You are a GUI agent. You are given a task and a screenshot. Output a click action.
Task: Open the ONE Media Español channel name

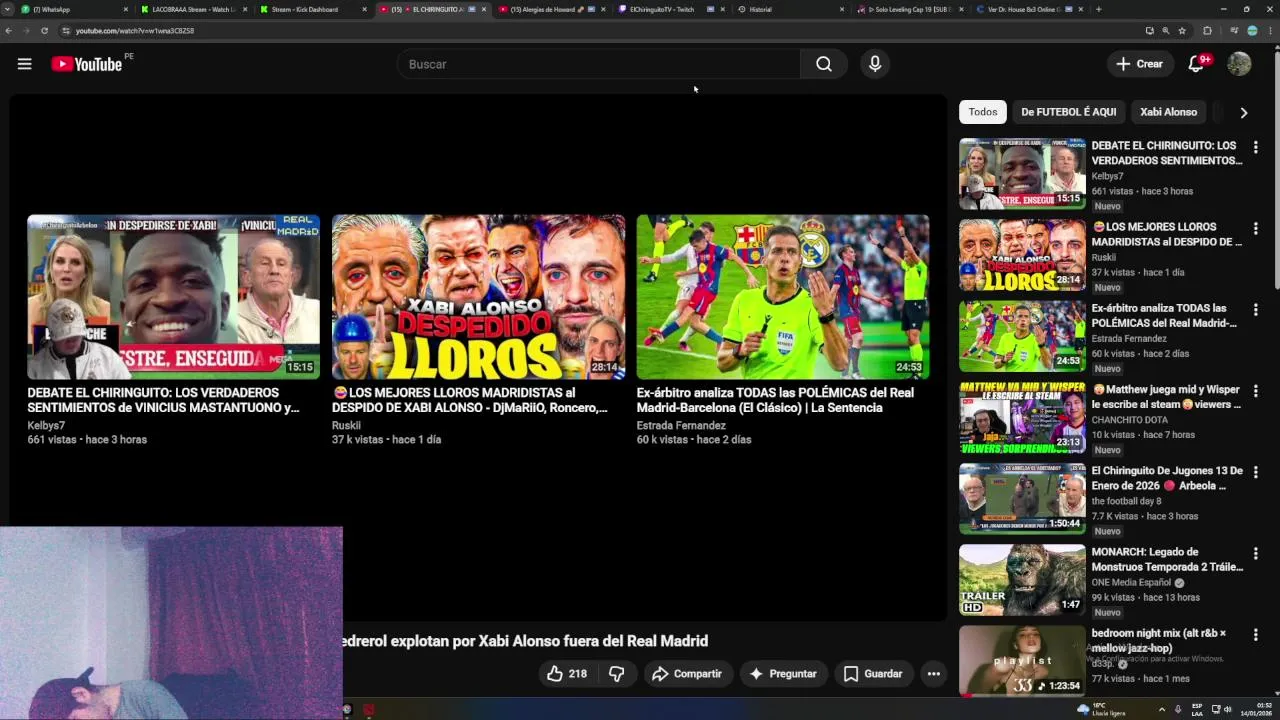point(1131,582)
